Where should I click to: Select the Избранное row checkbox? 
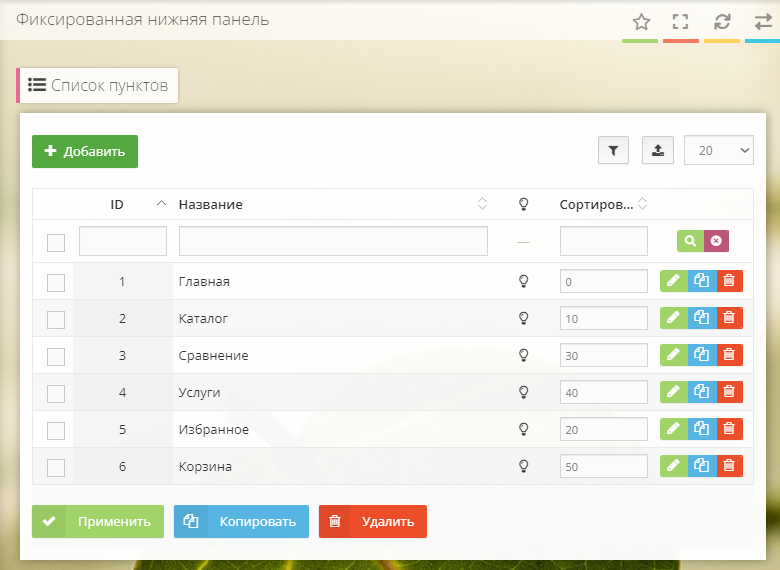(56, 430)
